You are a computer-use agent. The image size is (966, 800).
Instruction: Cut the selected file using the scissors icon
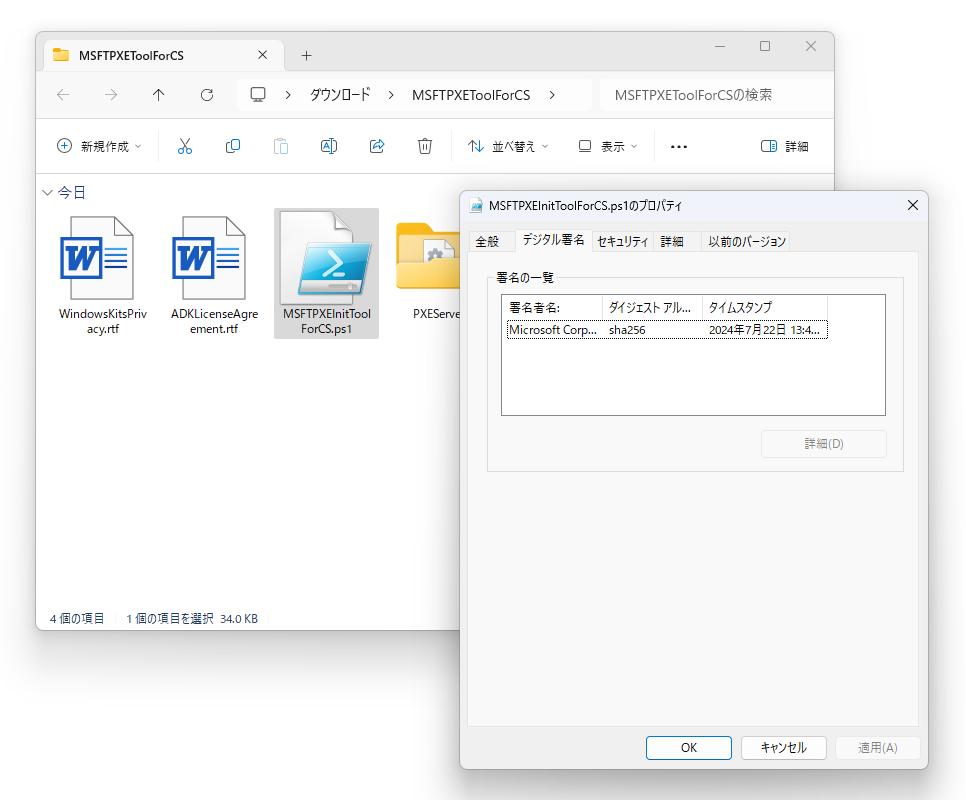pos(184,146)
